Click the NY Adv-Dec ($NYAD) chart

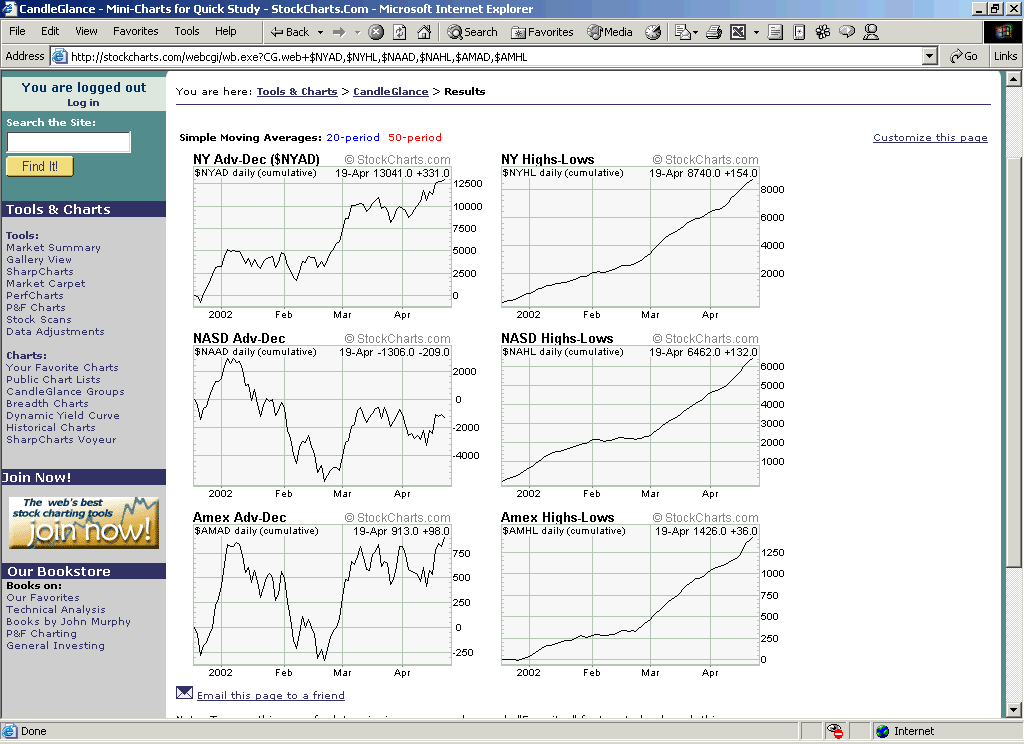(322, 235)
